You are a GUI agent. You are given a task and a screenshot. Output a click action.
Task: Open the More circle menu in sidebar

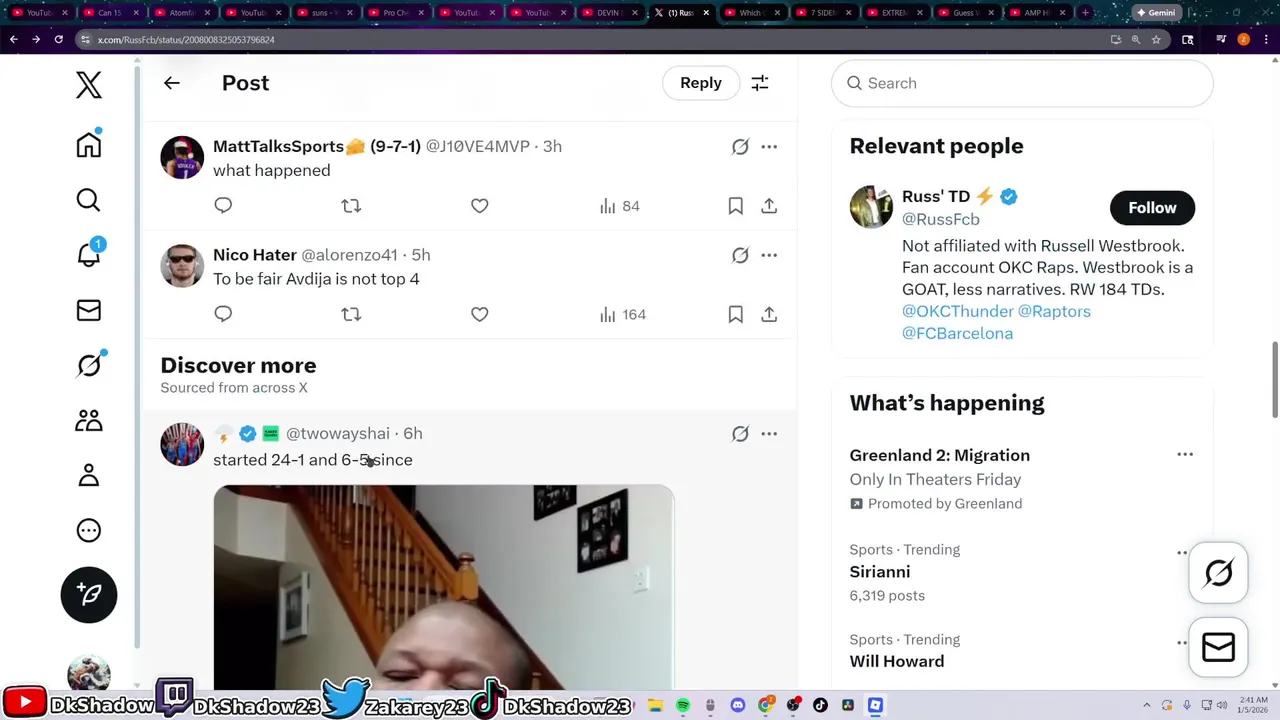(89, 530)
